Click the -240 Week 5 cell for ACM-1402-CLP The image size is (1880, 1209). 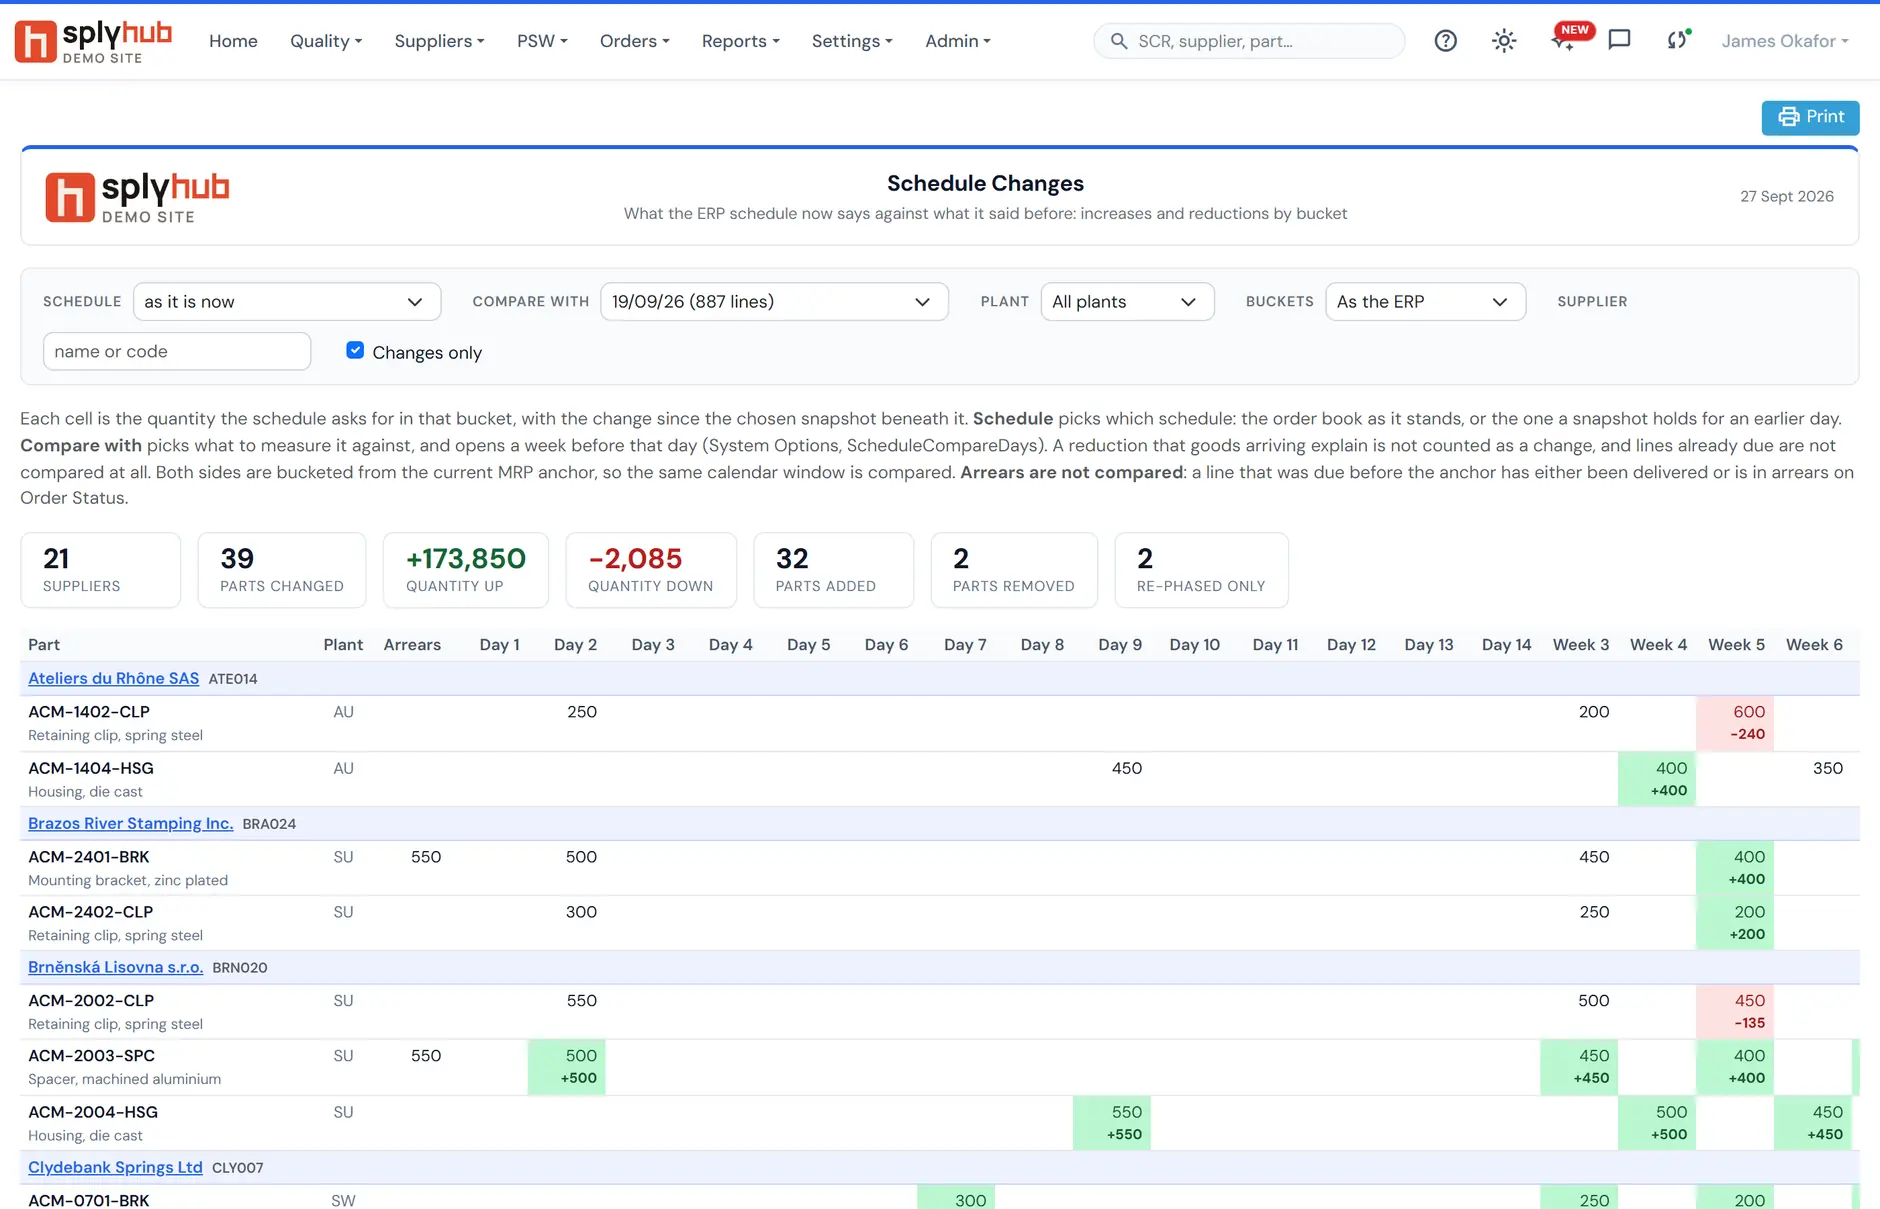(1735, 723)
